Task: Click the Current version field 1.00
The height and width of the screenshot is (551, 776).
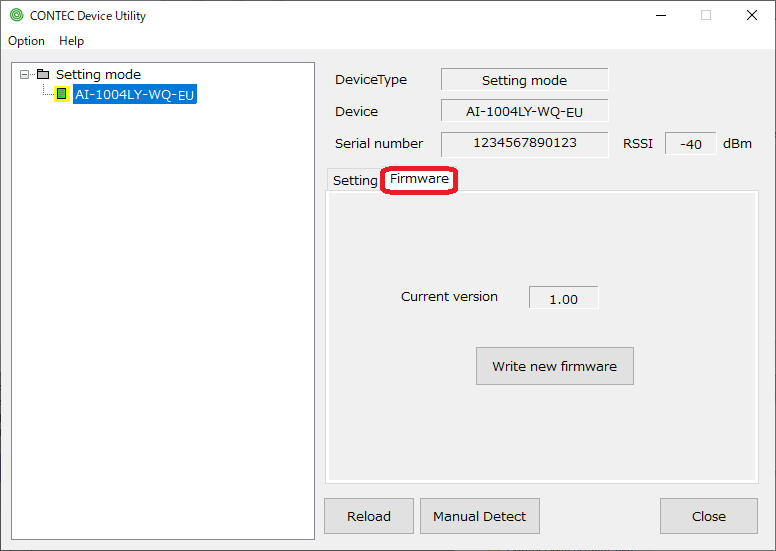Action: 564,298
